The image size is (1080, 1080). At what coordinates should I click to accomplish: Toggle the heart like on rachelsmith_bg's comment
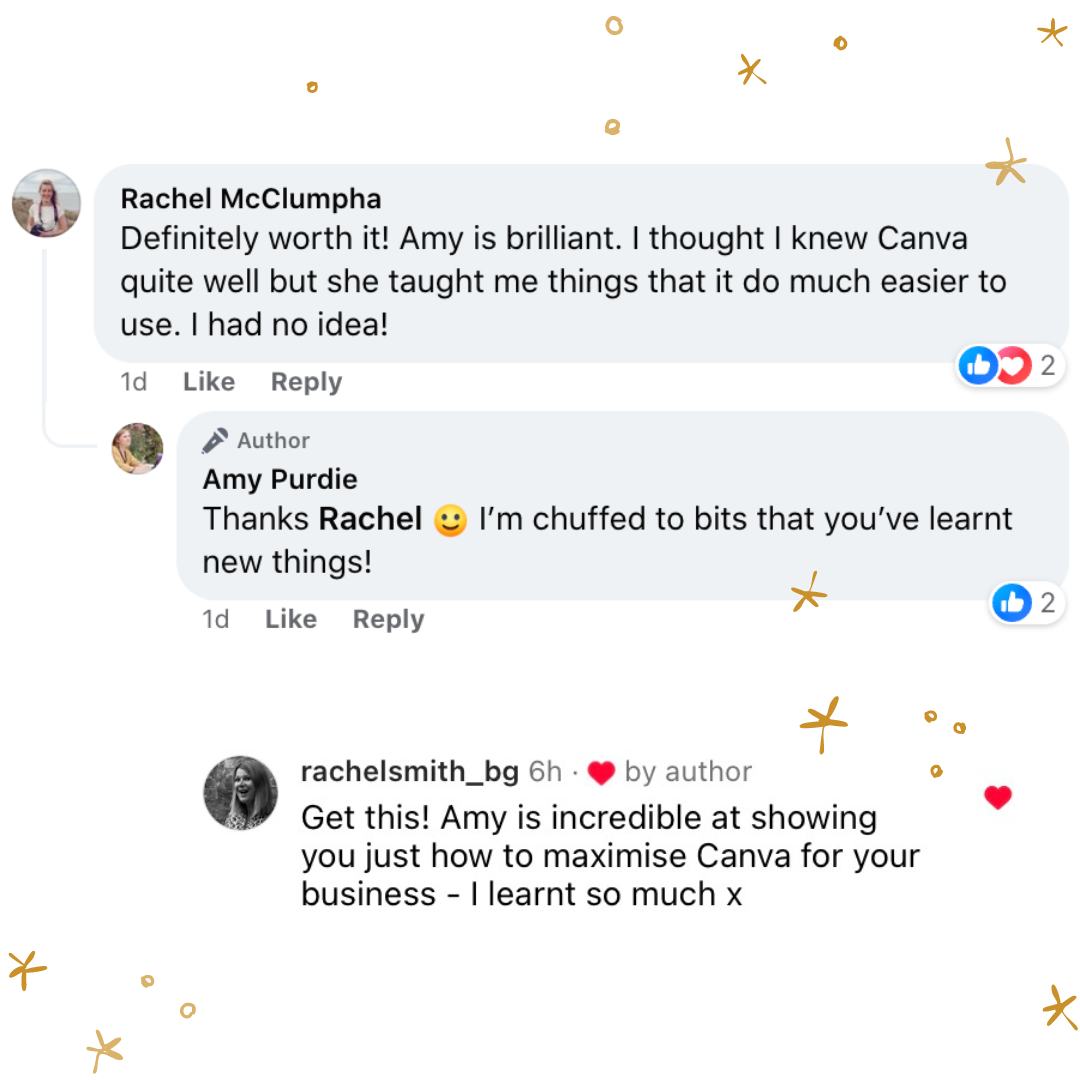point(997,797)
